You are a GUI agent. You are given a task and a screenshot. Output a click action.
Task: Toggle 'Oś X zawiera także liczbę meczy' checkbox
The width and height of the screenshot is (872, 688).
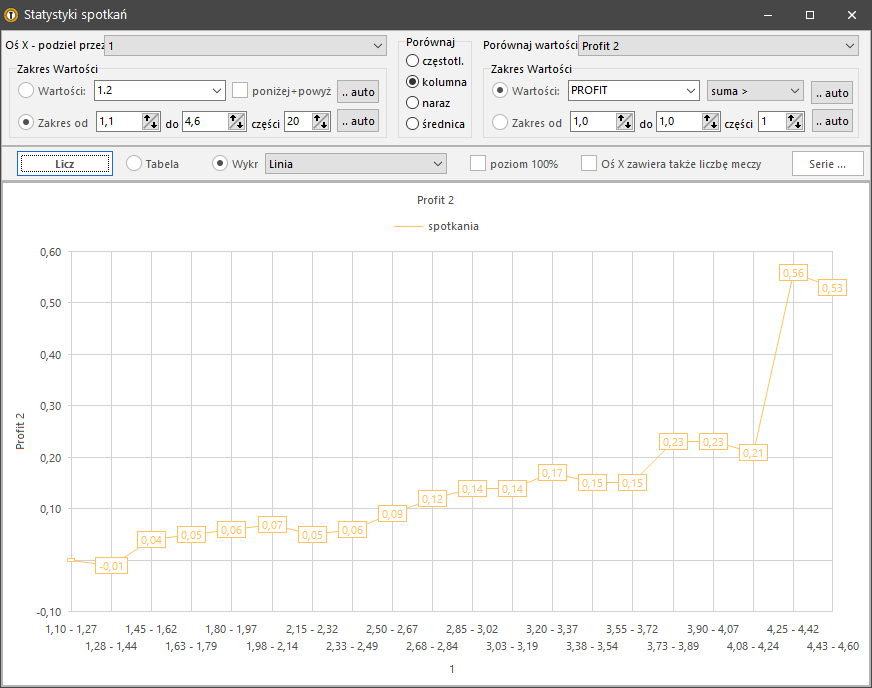point(590,163)
